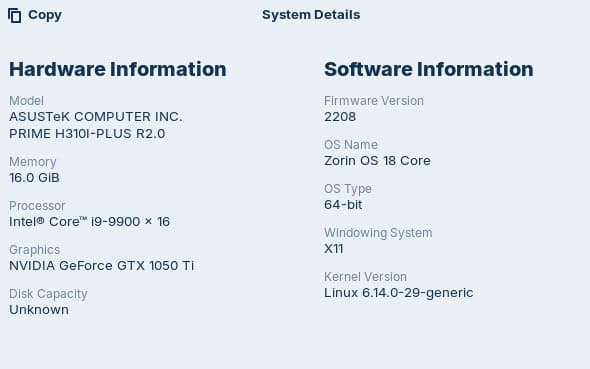The image size is (590, 369).
Task: Click the OS Type label
Action: pos(348,189)
